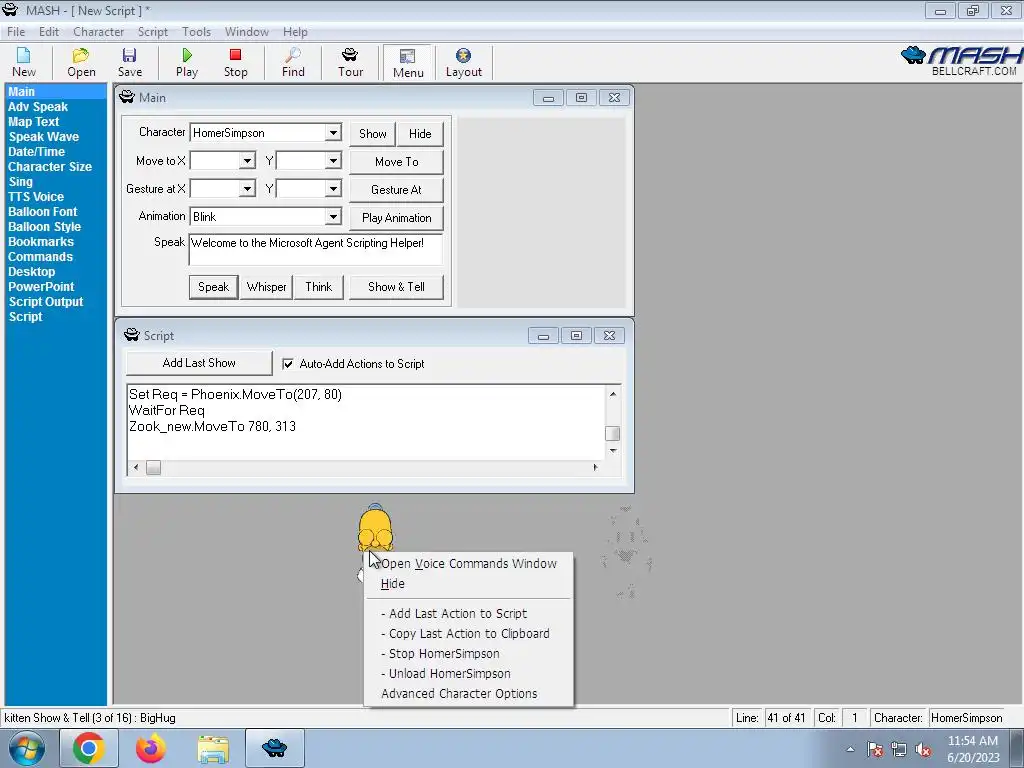This screenshot has width=1024, height=768.
Task: Click the Move To button
Action: [396, 162]
